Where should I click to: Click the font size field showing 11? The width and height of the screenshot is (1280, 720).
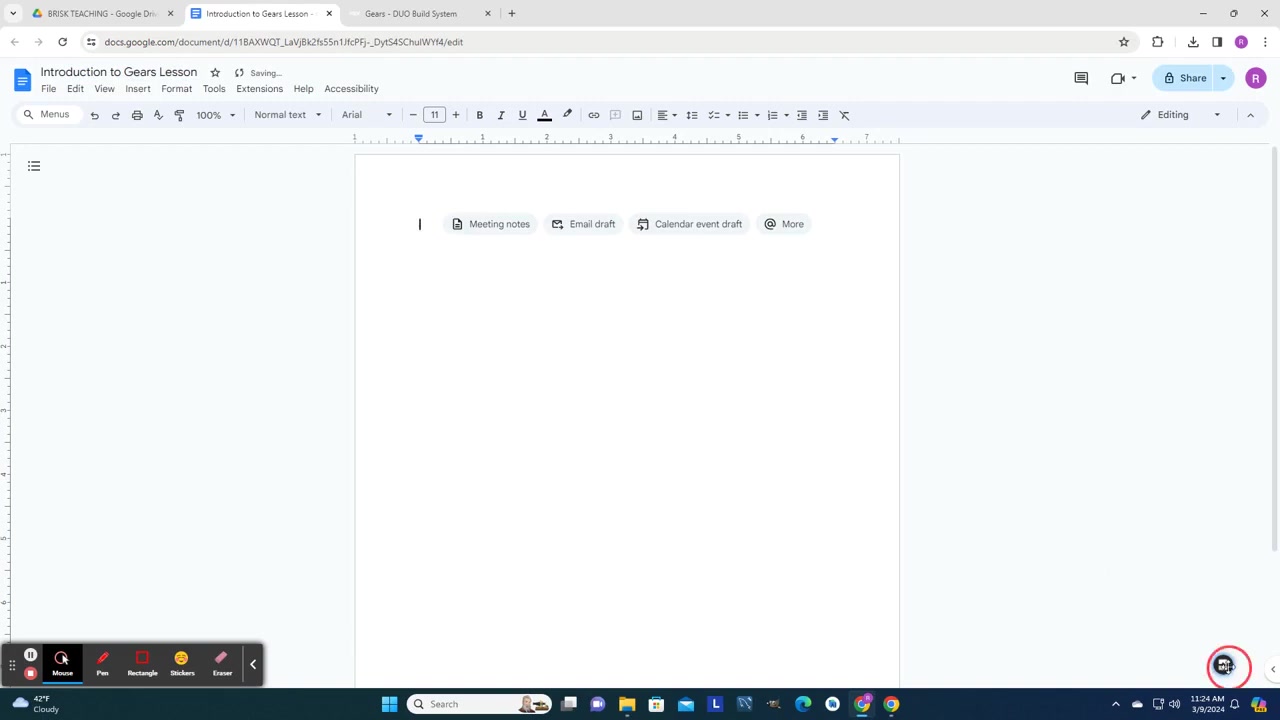tap(434, 115)
